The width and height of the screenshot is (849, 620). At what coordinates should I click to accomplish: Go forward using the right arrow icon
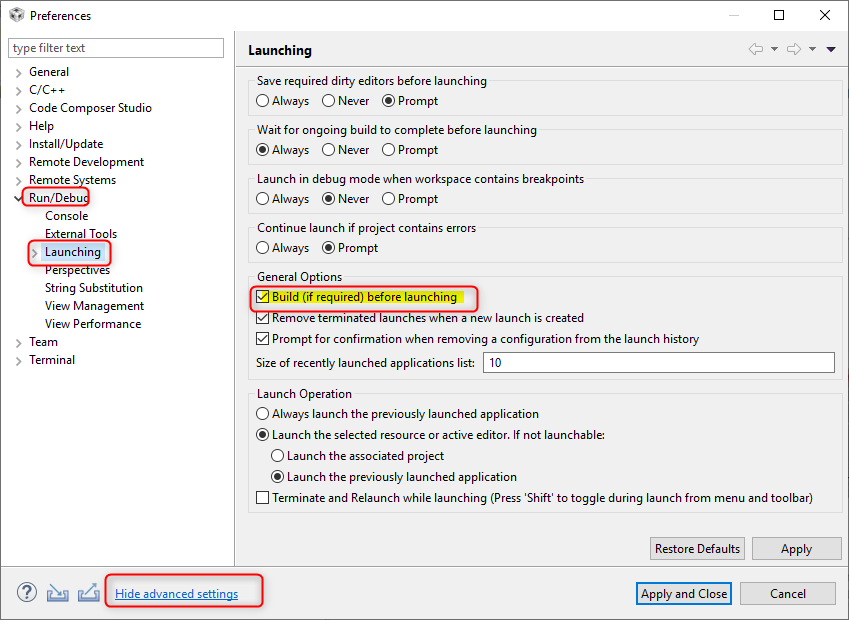click(794, 49)
